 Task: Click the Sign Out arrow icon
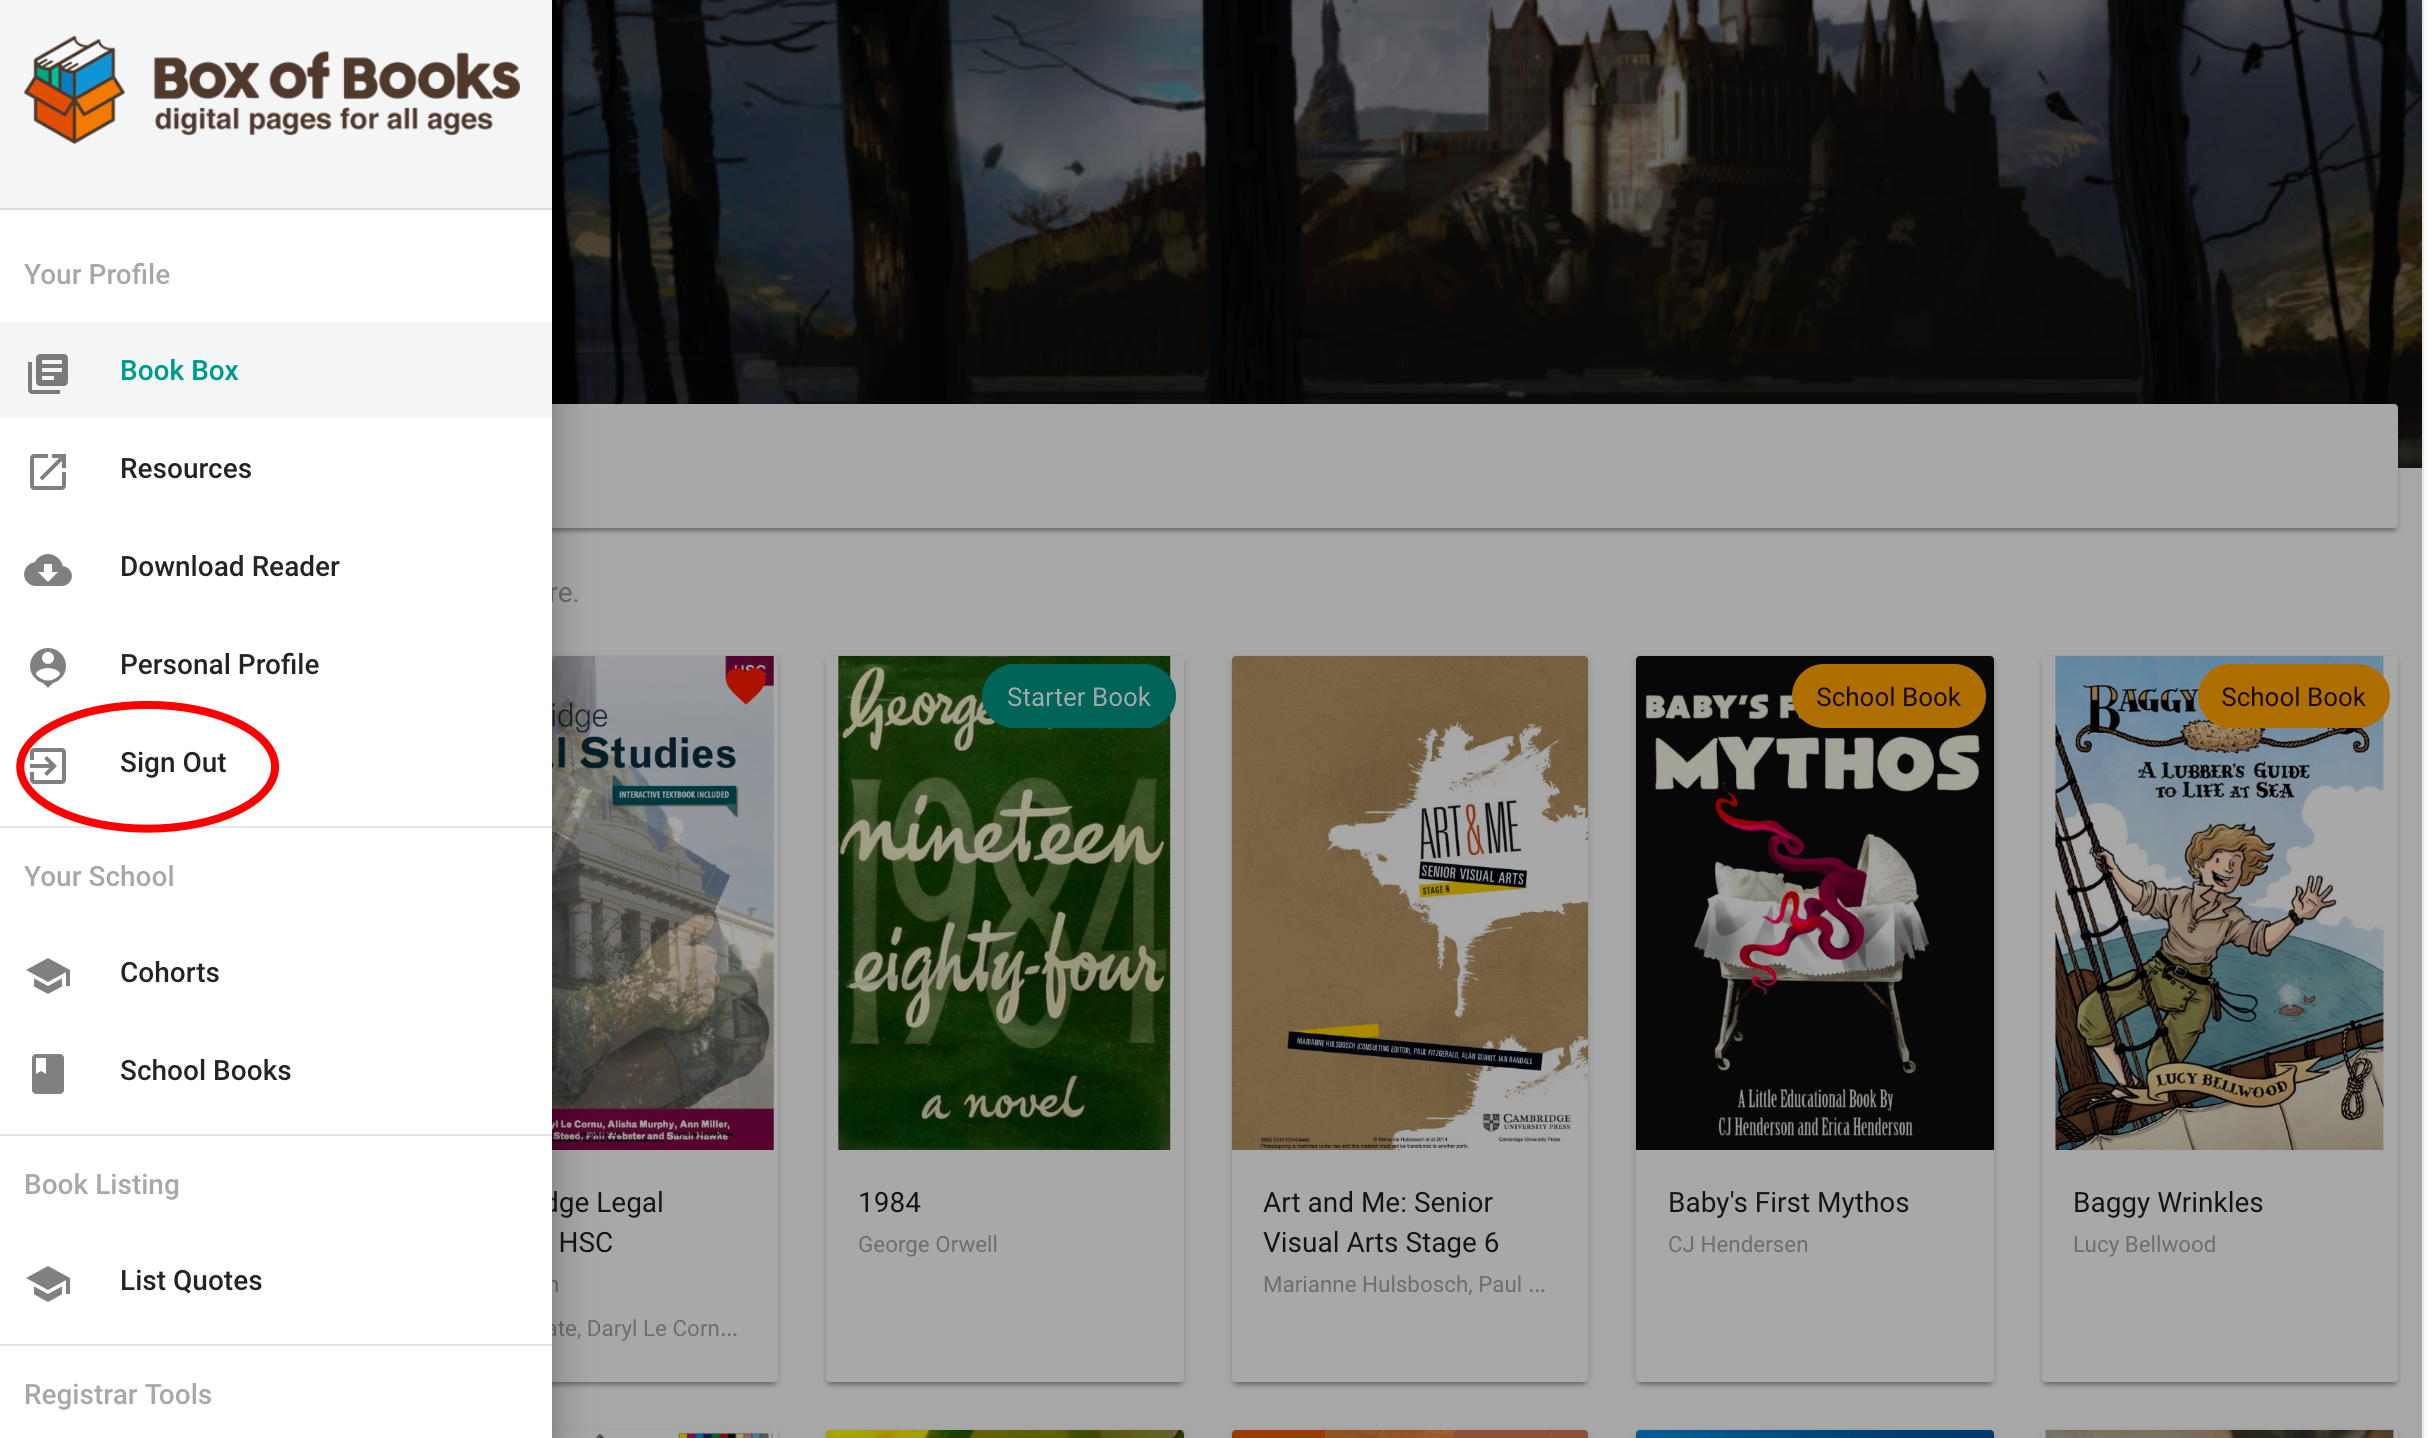point(48,766)
